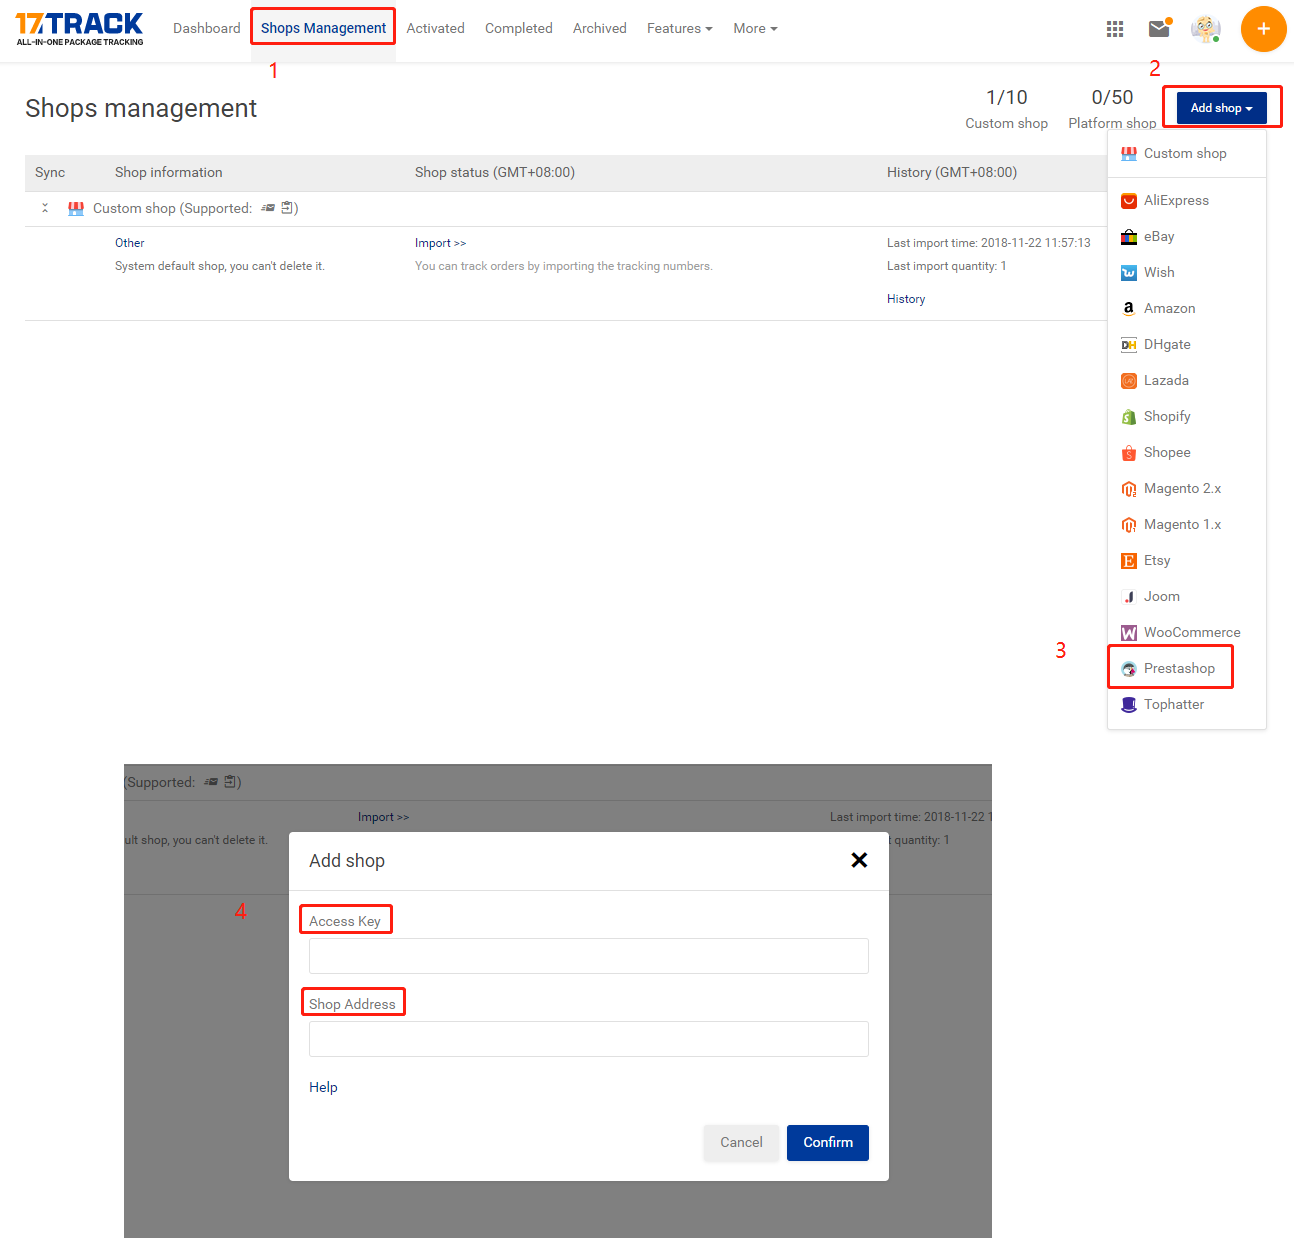Click the "Last import quantity: 1" text
Screen dimensions: 1294x1258
[x=947, y=266]
